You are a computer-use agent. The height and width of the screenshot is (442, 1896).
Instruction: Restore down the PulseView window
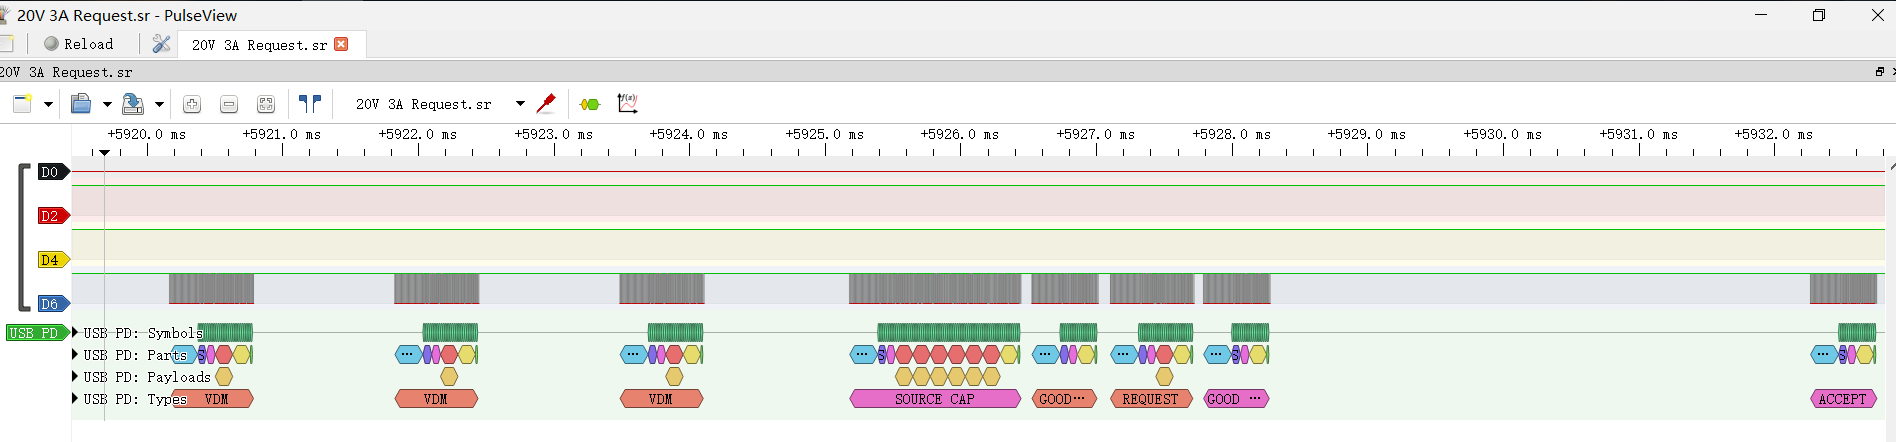(1819, 15)
